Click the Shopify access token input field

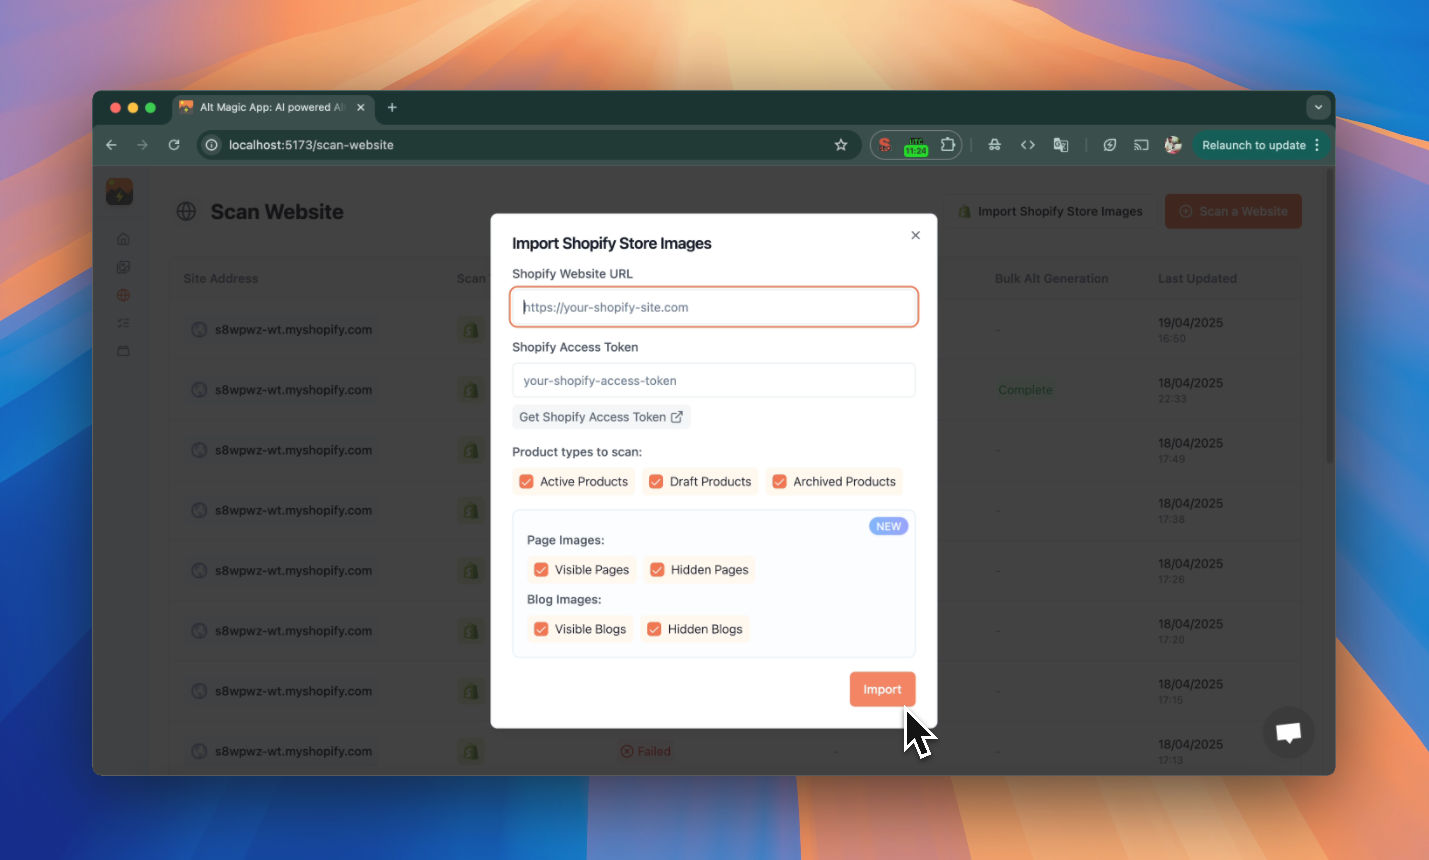pyautogui.click(x=714, y=381)
